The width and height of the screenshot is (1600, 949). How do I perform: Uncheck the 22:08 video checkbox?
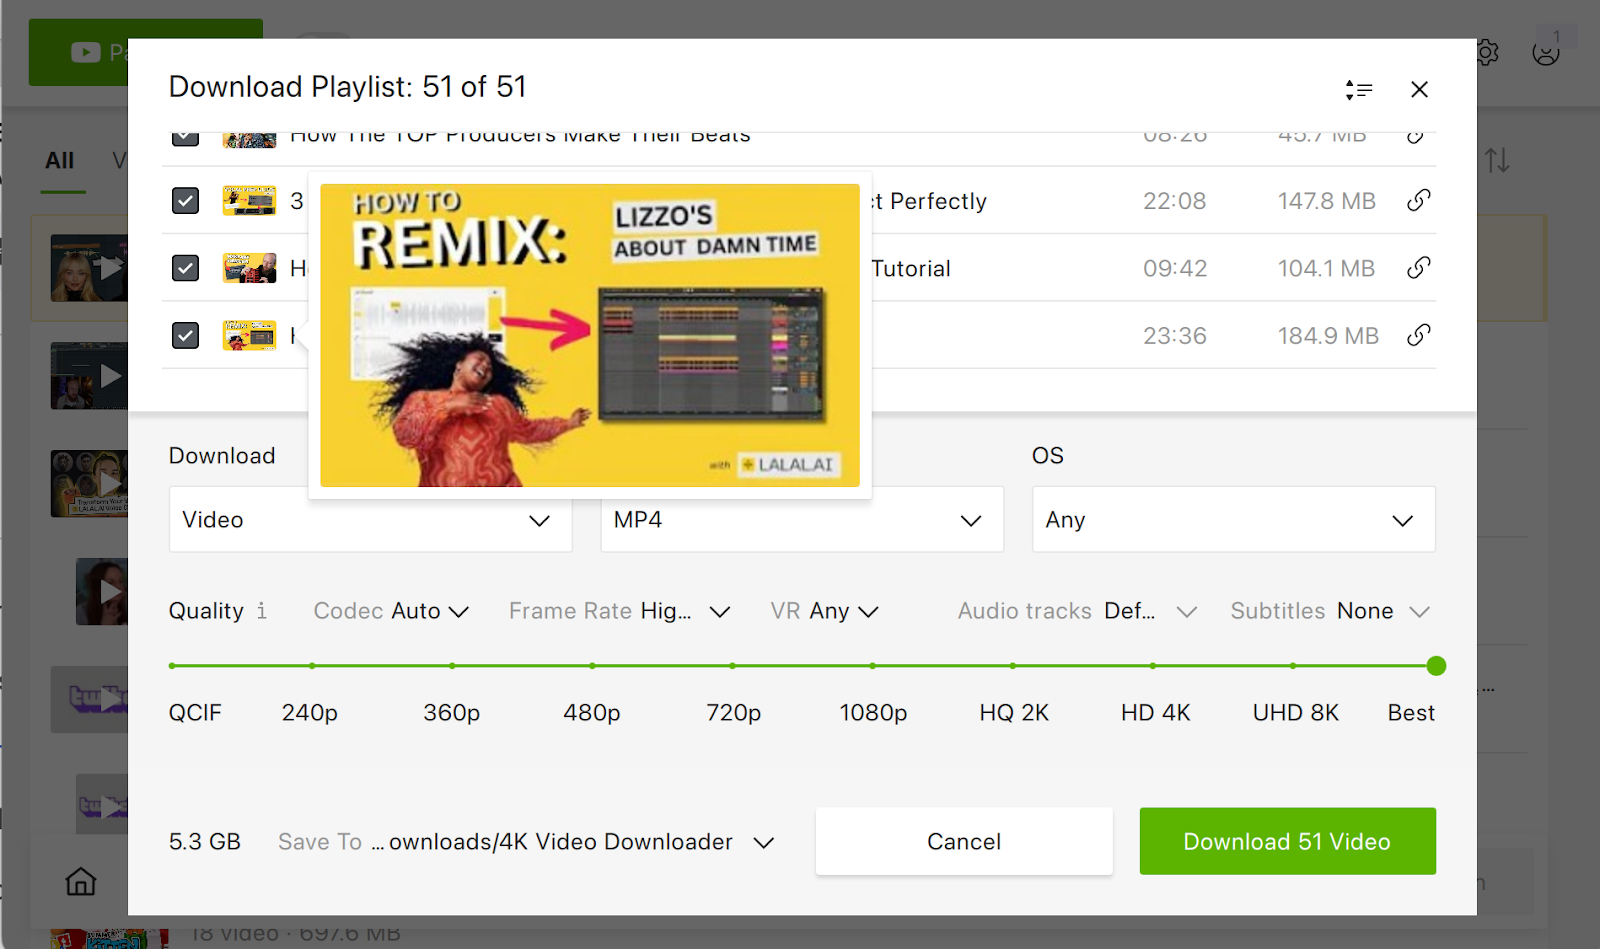[185, 201]
